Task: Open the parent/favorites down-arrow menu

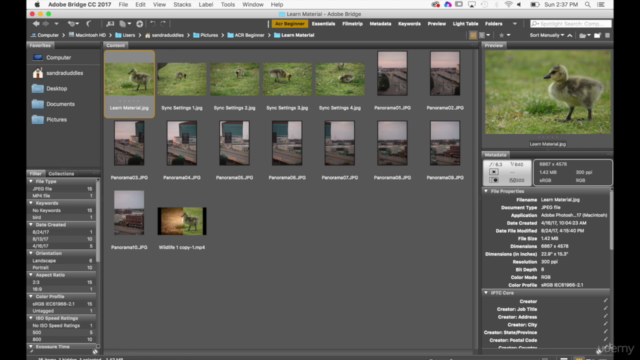Action: coord(56,24)
